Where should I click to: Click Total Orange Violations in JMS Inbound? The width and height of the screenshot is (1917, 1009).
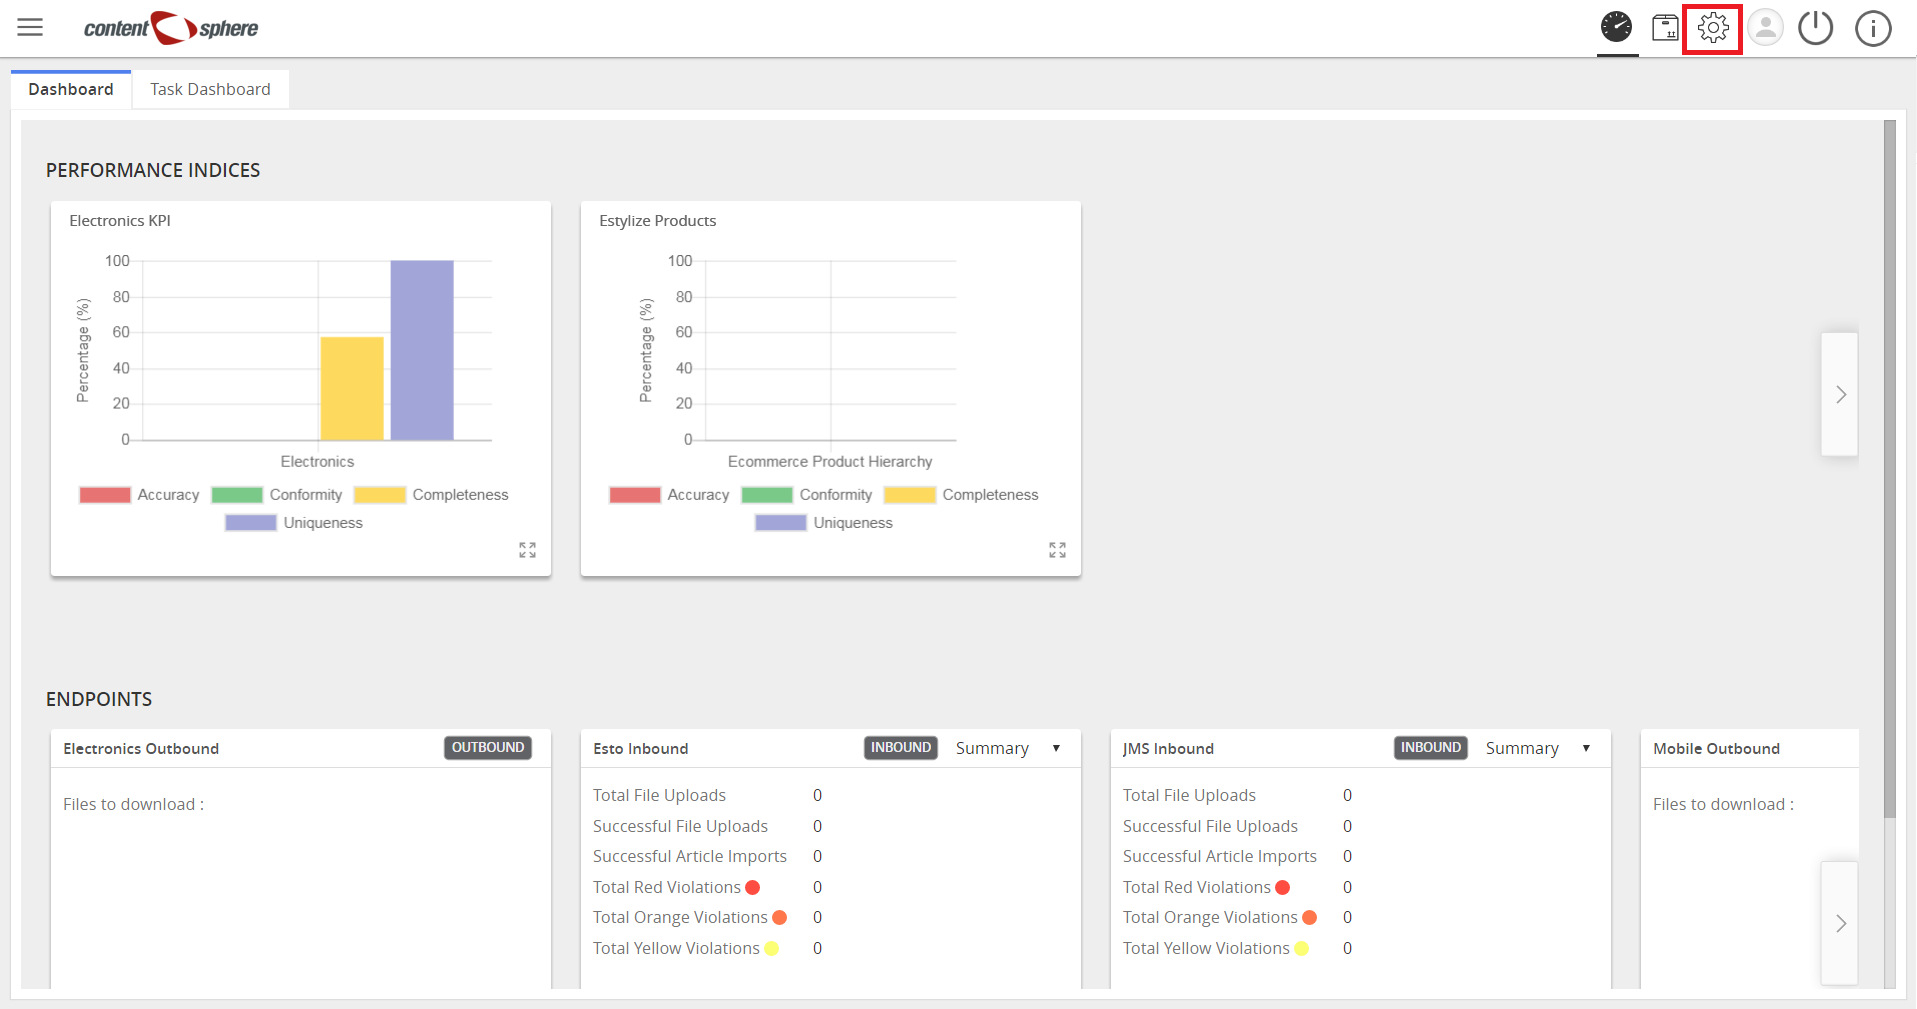point(1210,917)
